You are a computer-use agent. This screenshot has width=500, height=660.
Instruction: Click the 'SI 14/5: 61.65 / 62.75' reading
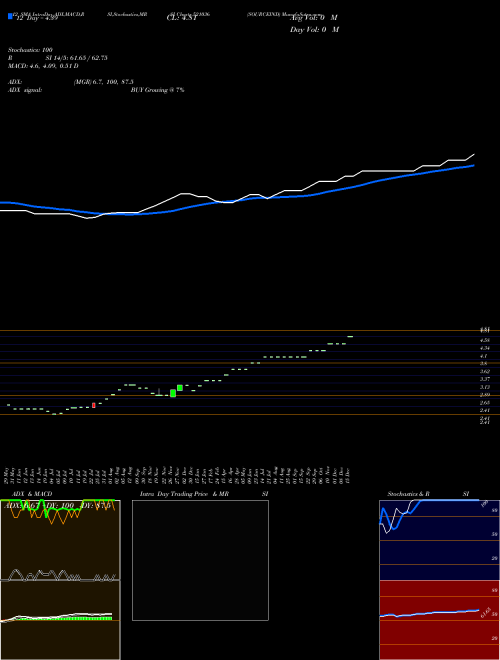click(76, 58)
